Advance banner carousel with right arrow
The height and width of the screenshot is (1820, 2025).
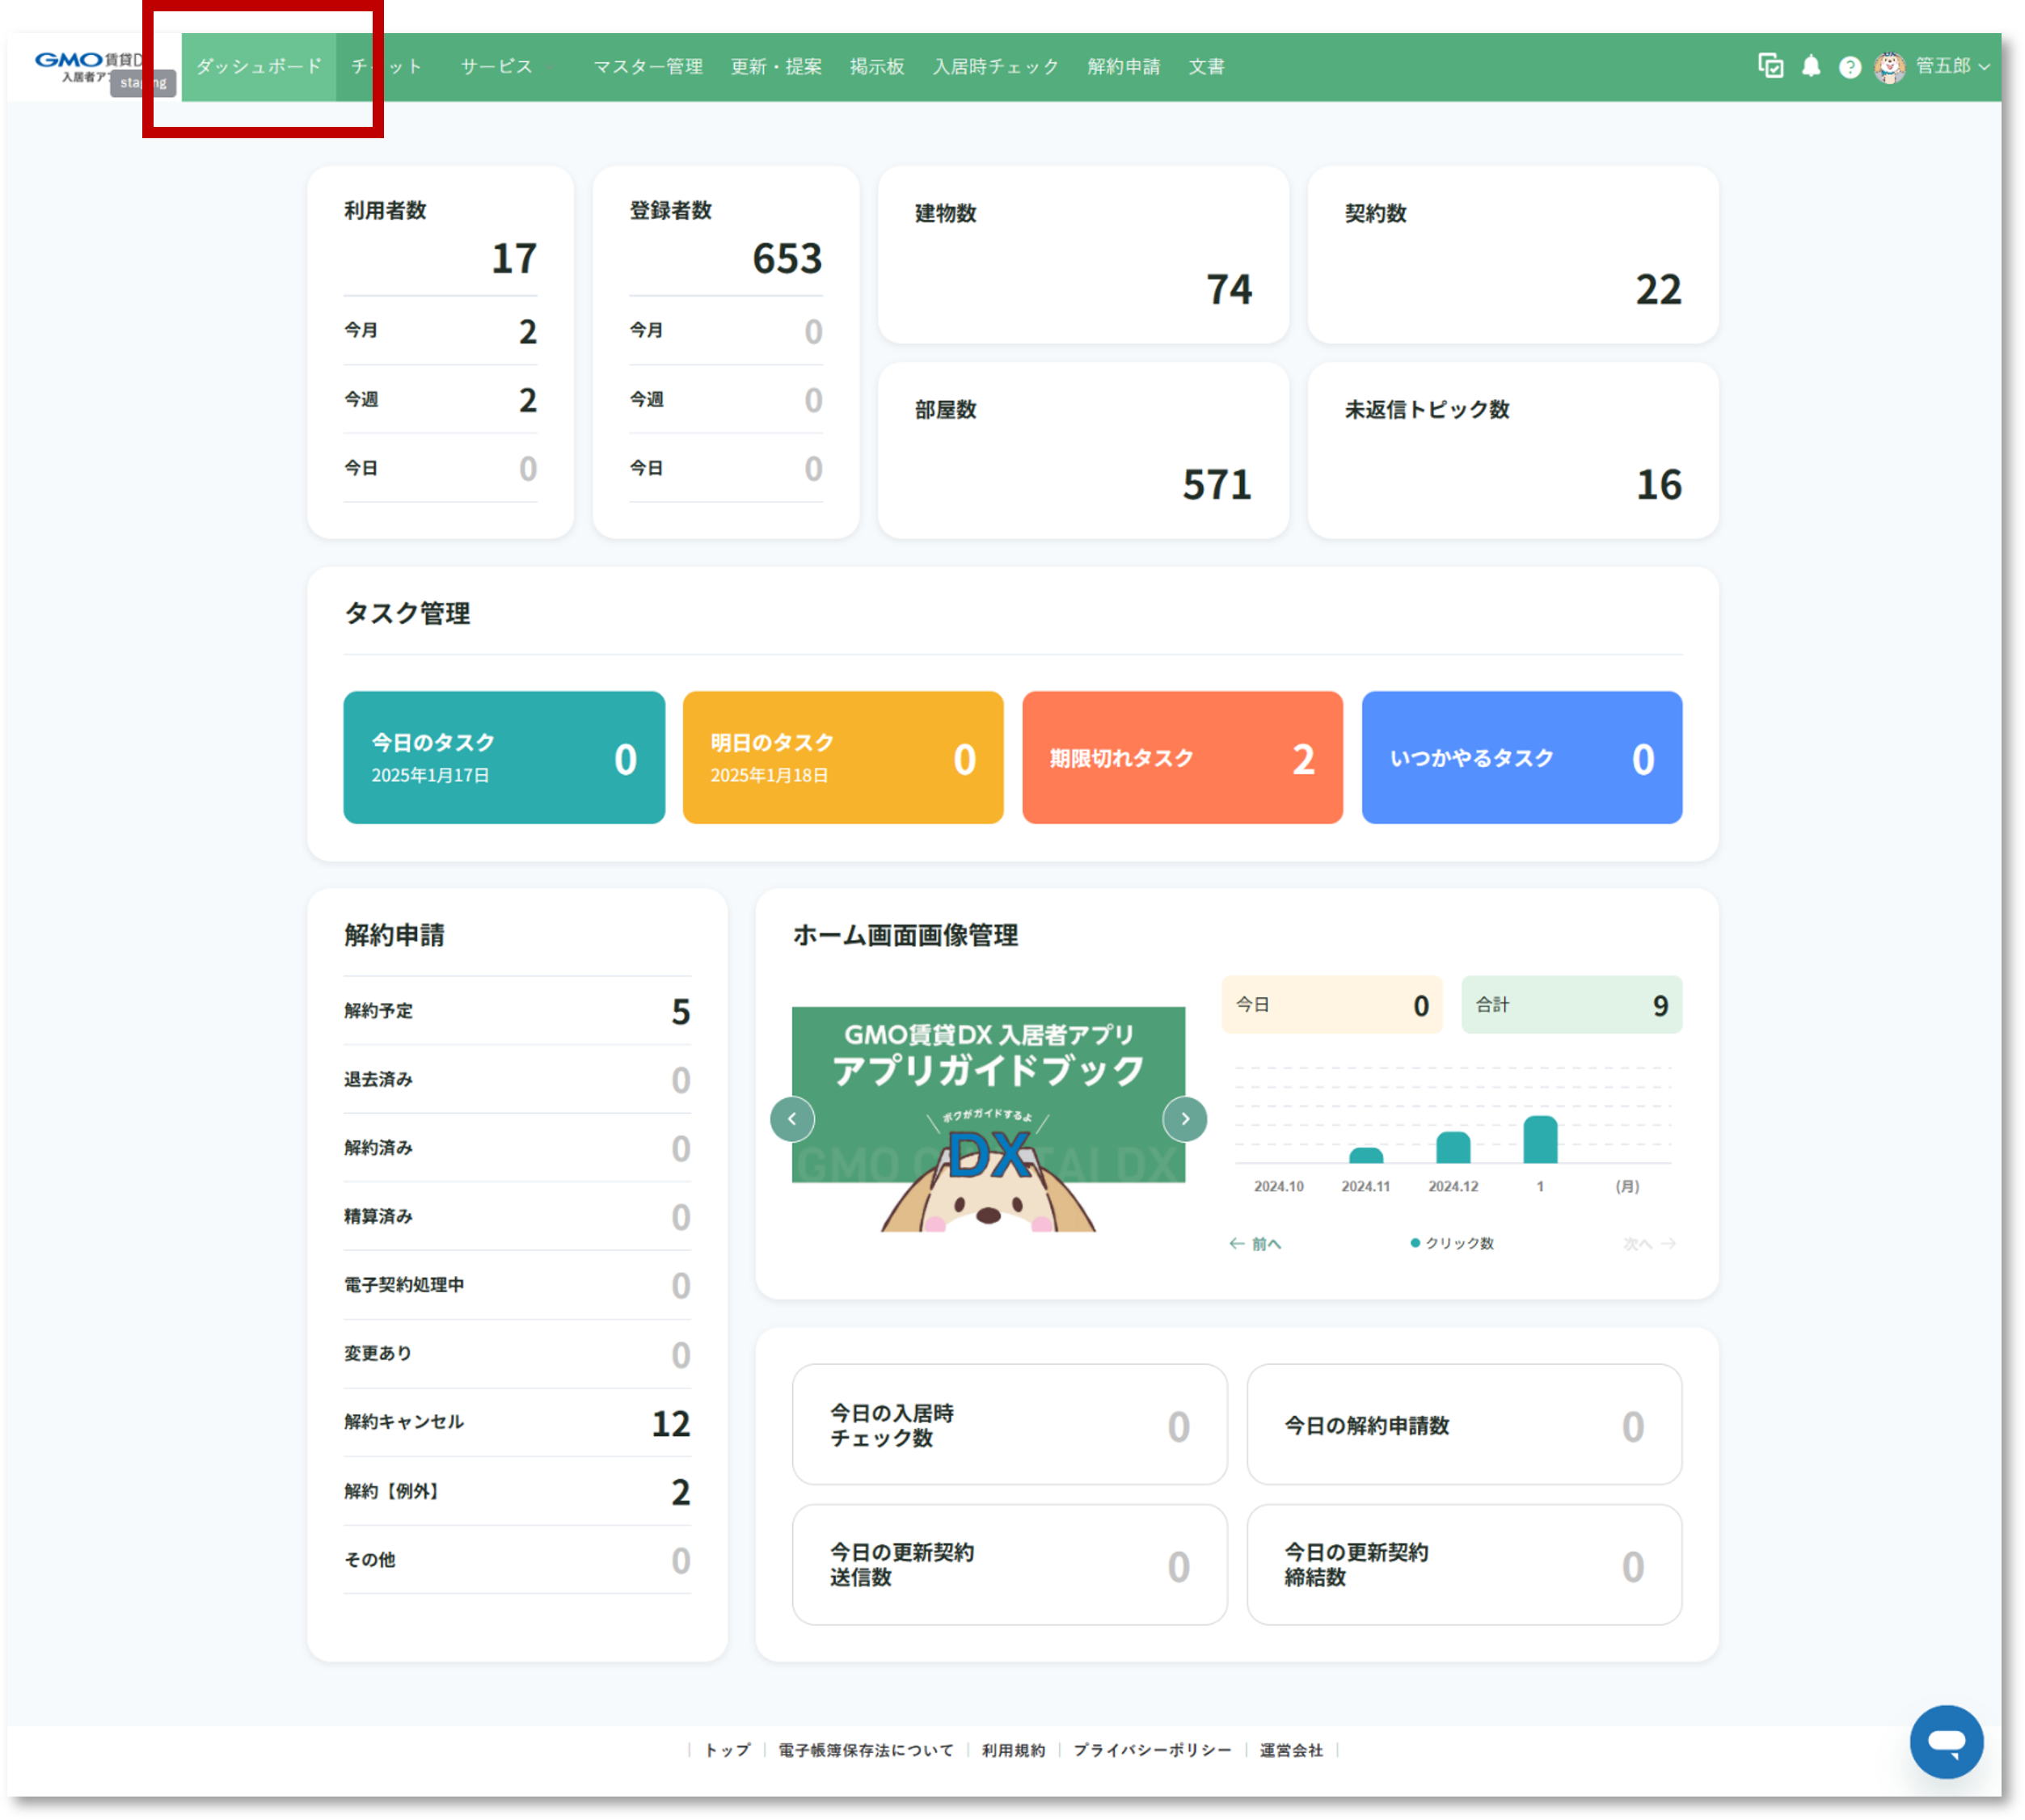click(1185, 1119)
